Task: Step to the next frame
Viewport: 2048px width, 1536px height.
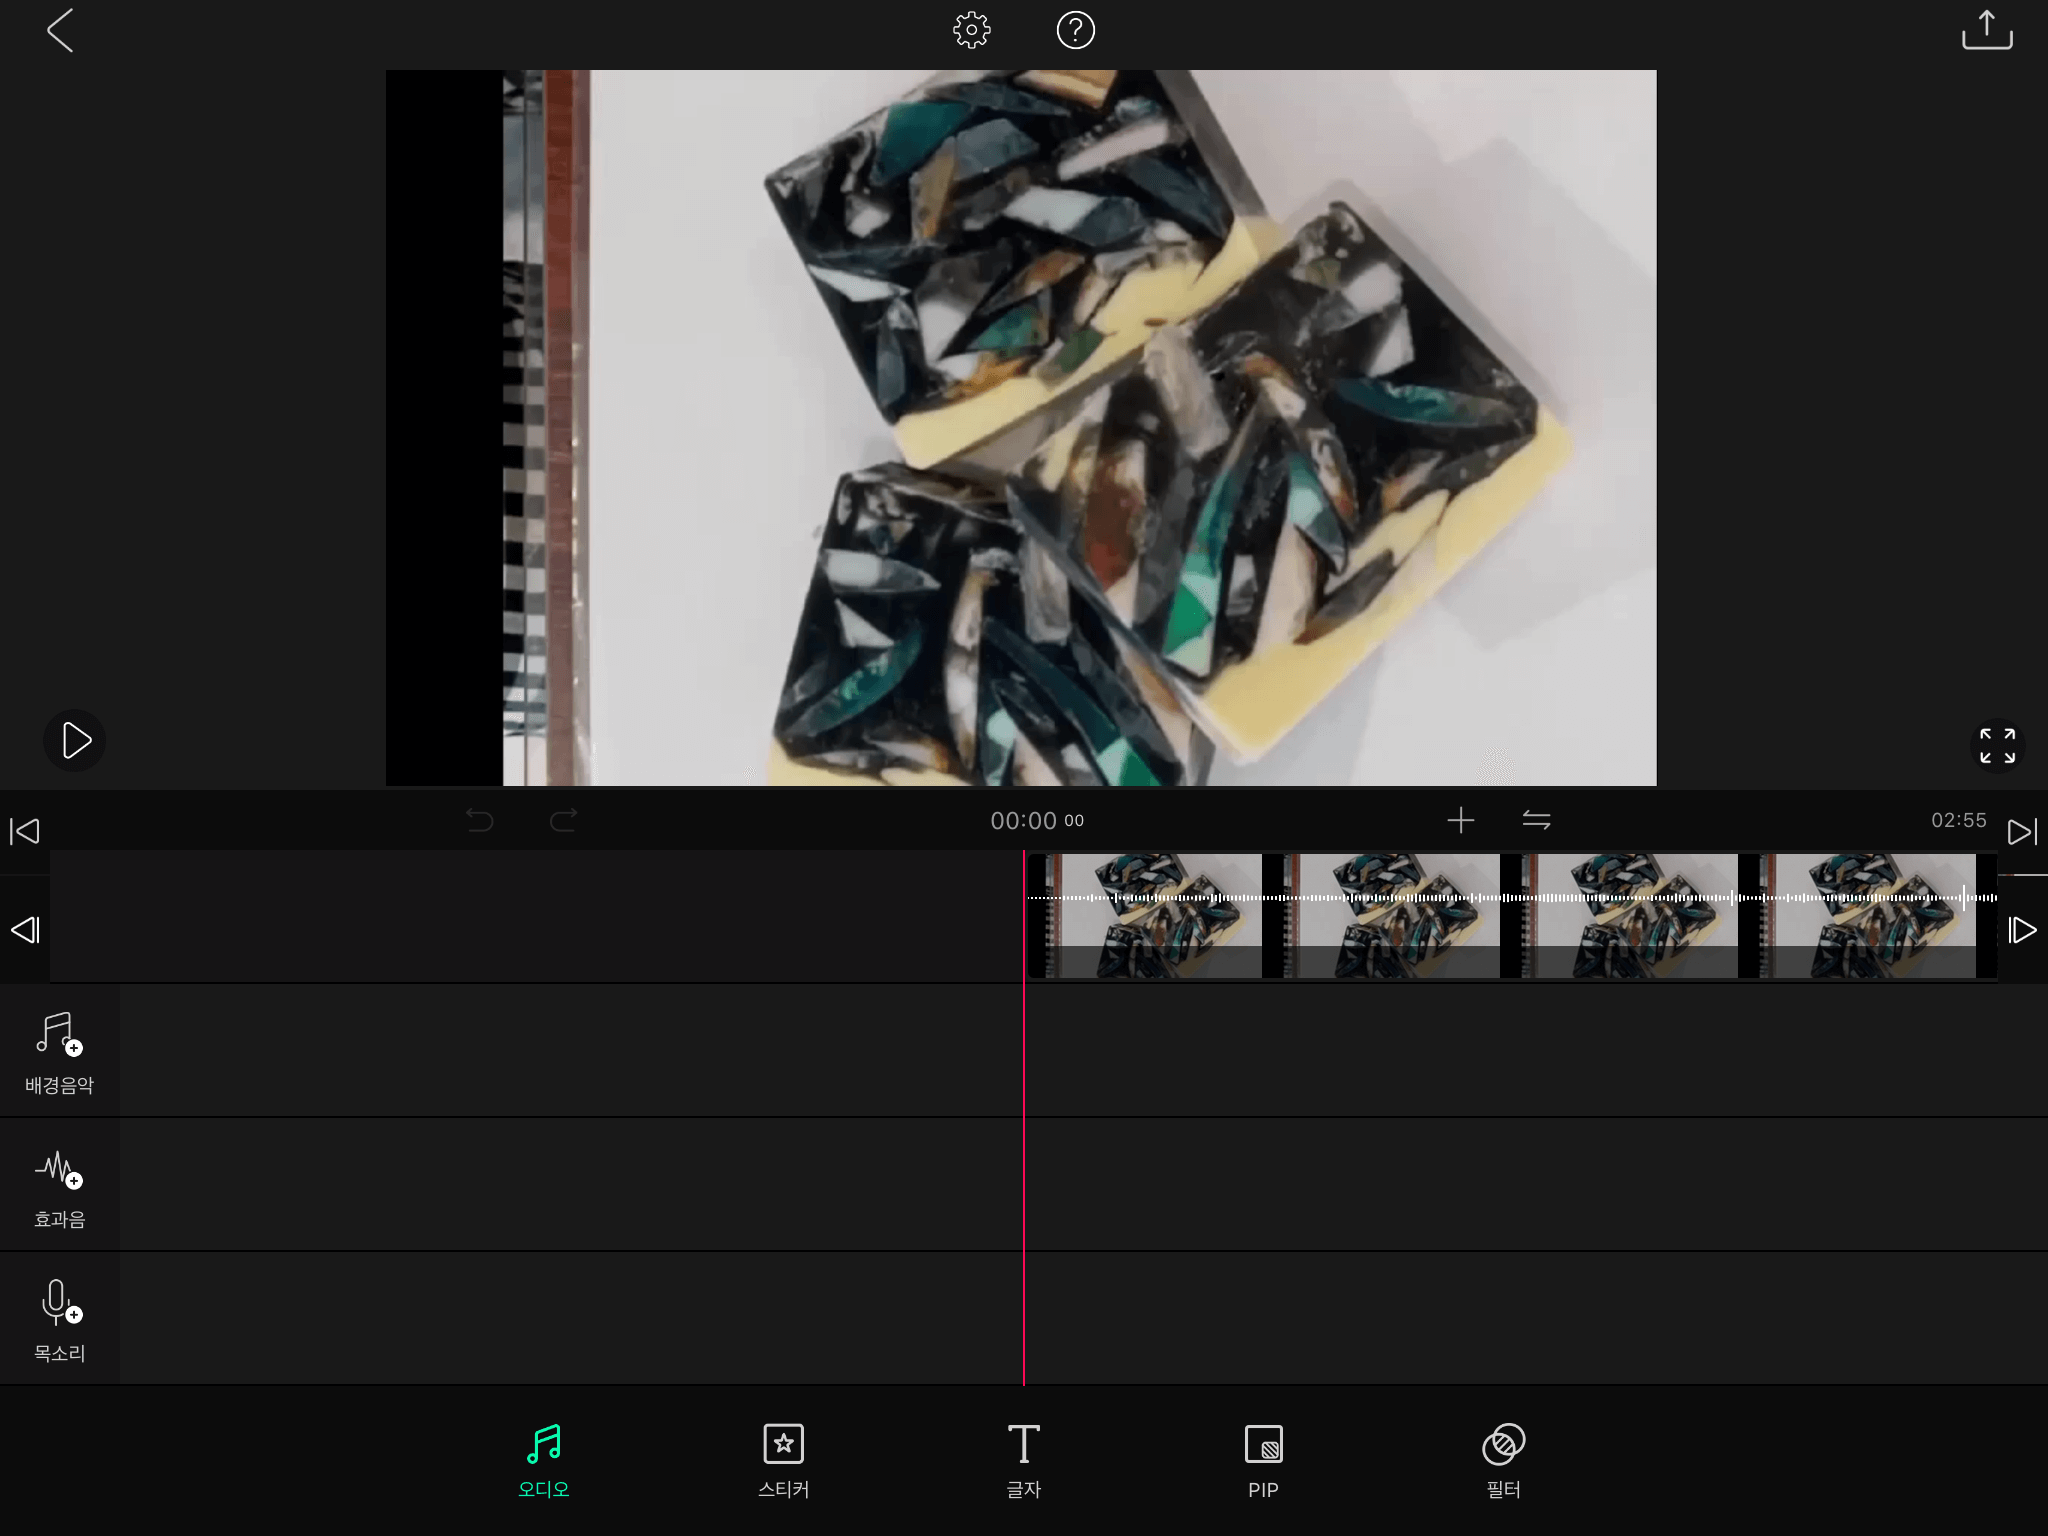Action: click(x=2022, y=930)
